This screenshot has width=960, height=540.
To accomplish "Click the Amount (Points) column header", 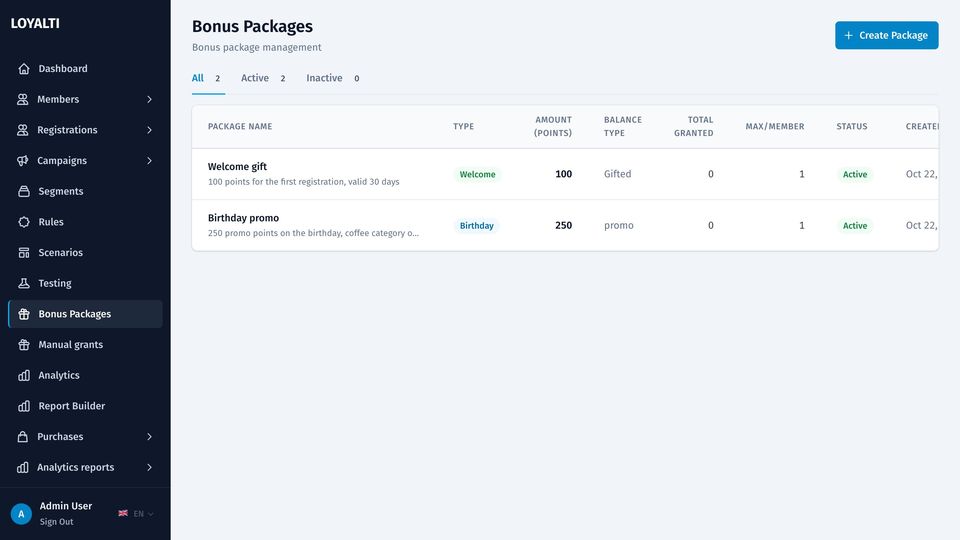I will tap(553, 127).
